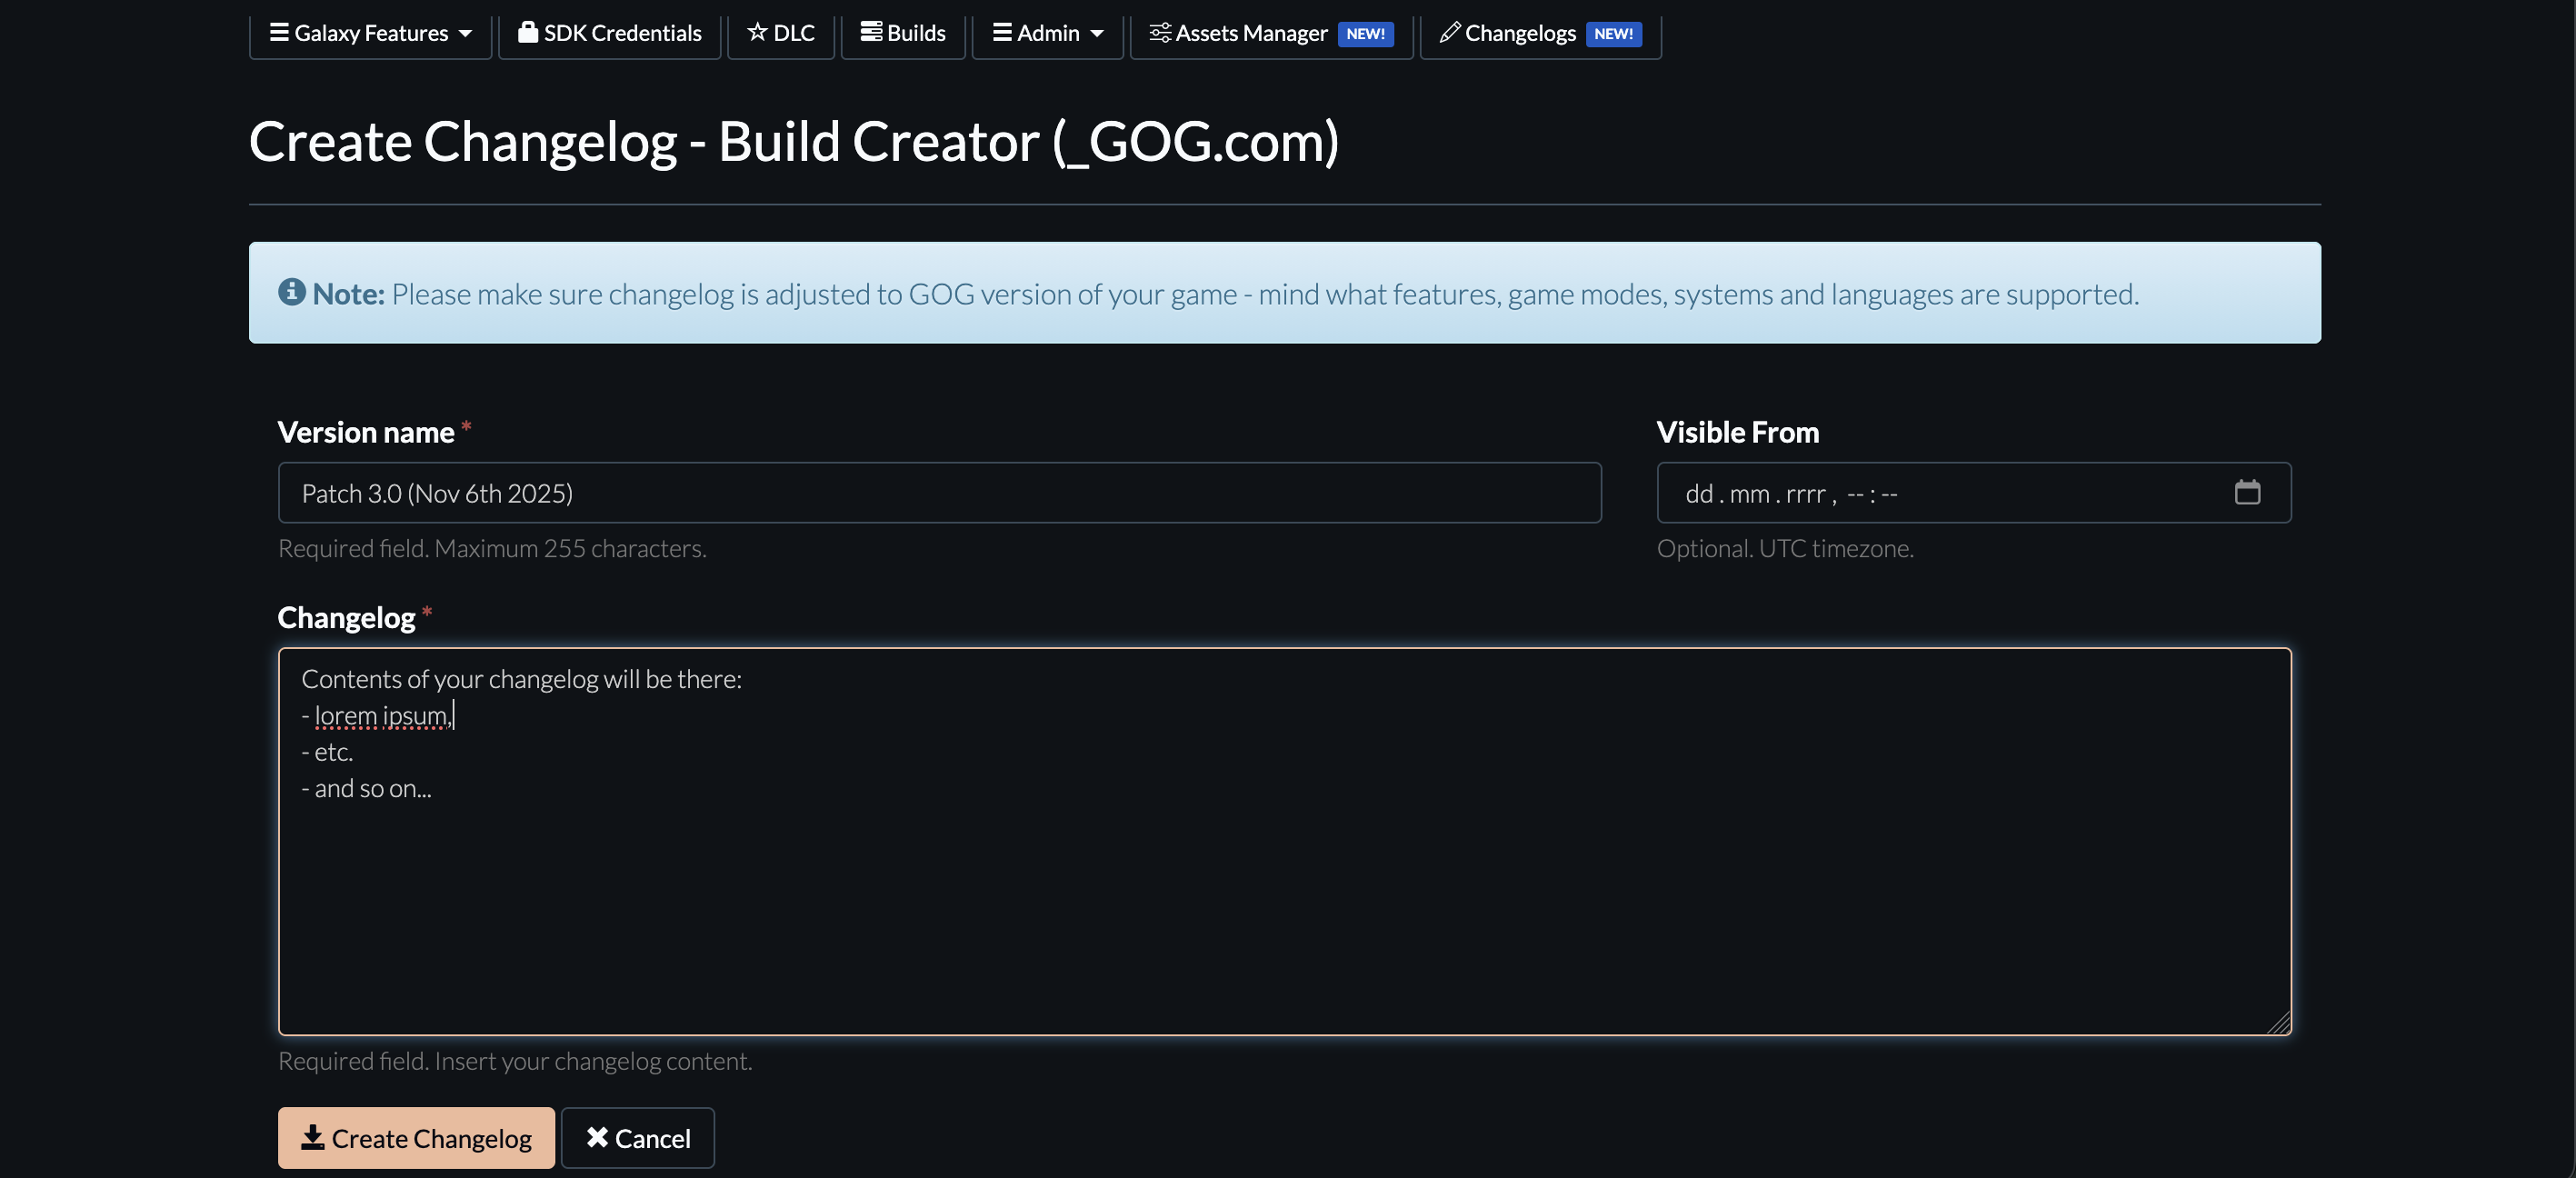
Task: Click the info icon in the note banner
Action: 290,292
